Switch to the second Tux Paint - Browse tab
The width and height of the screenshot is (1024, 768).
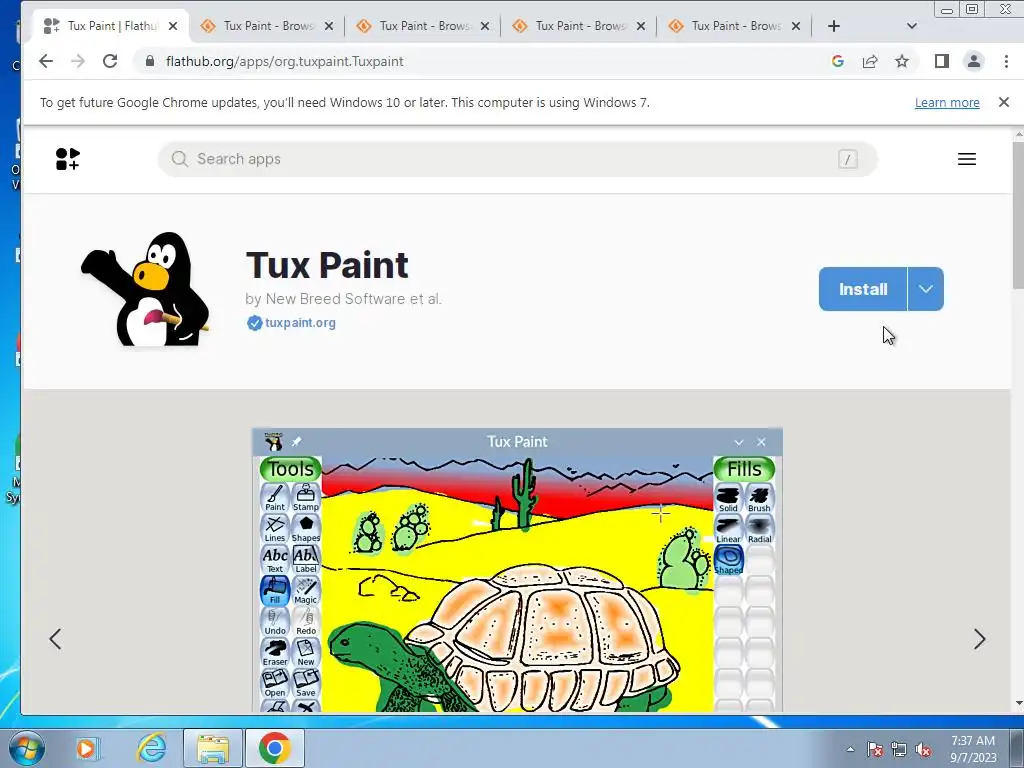click(x=268, y=26)
